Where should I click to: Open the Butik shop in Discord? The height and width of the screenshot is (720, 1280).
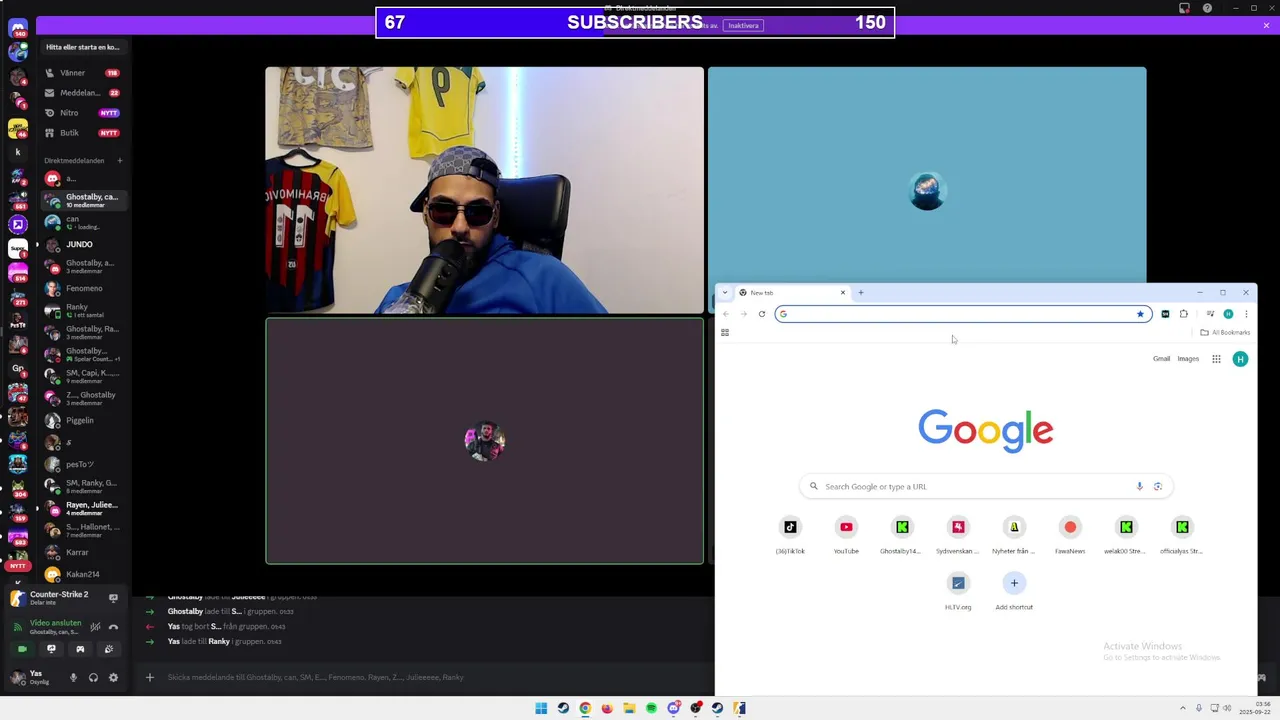tap(82, 133)
